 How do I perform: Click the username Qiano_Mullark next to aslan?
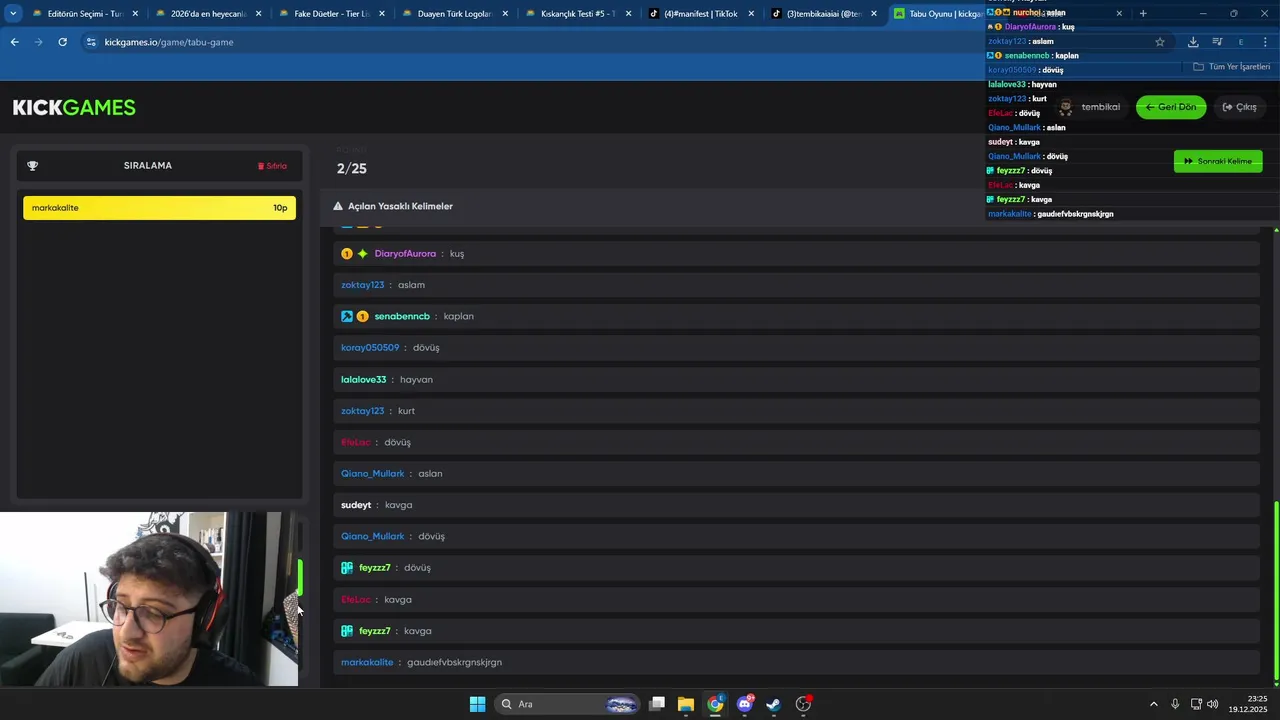(x=373, y=474)
